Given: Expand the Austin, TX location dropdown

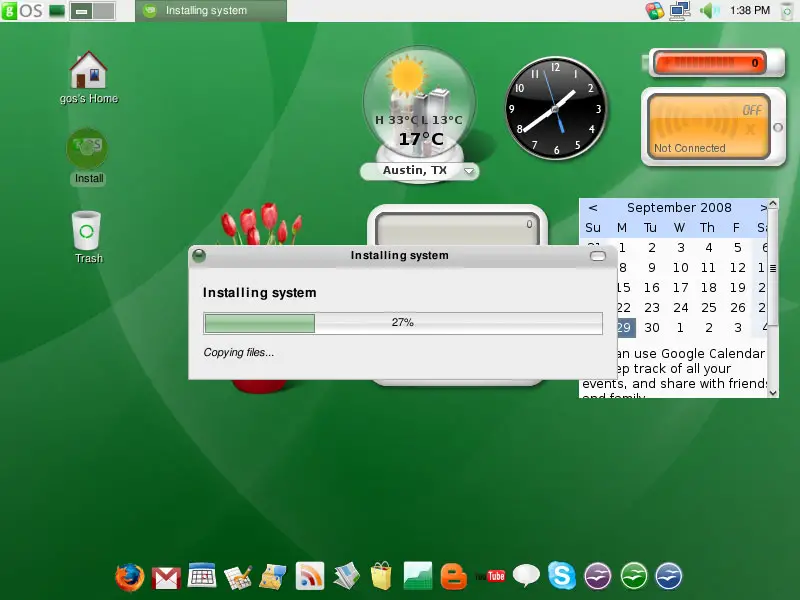Looking at the screenshot, I should click(469, 172).
